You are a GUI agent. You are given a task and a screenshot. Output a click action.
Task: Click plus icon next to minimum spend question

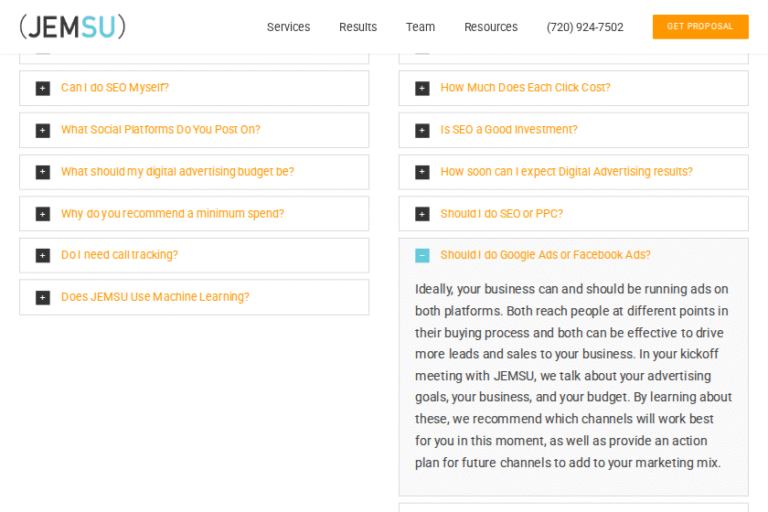click(43, 214)
